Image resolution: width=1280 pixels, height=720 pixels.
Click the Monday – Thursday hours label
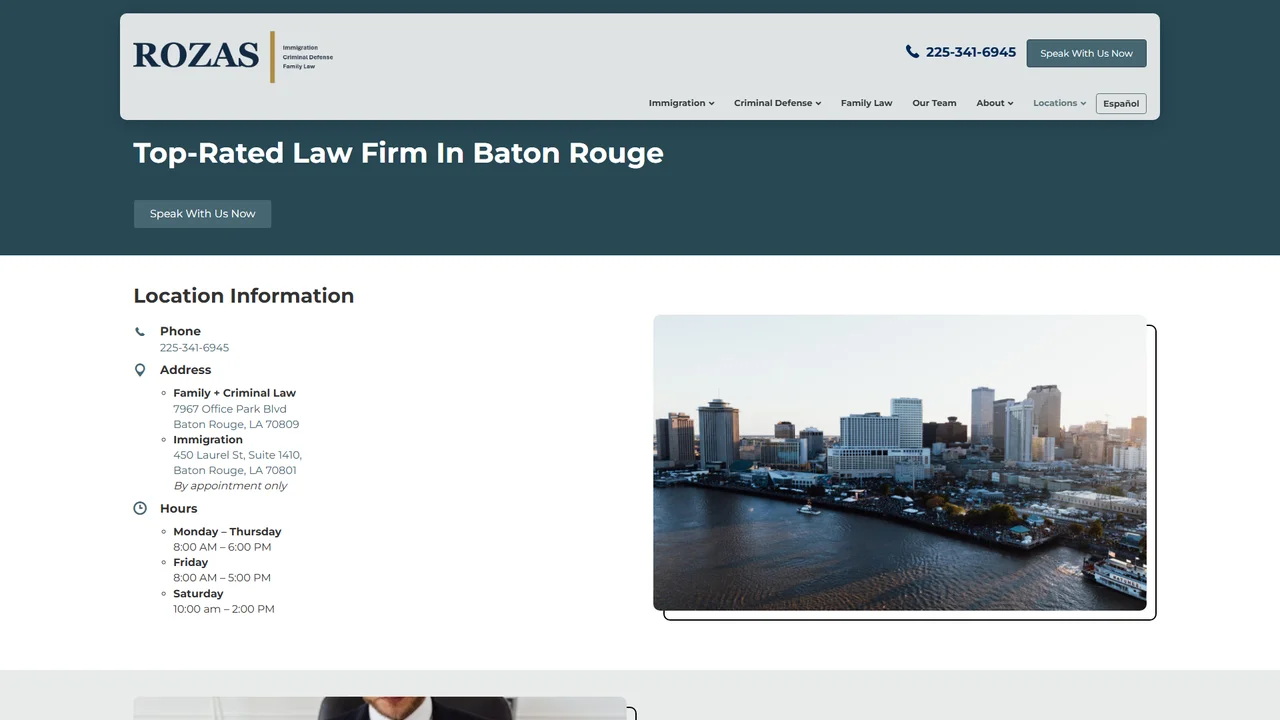coord(227,532)
